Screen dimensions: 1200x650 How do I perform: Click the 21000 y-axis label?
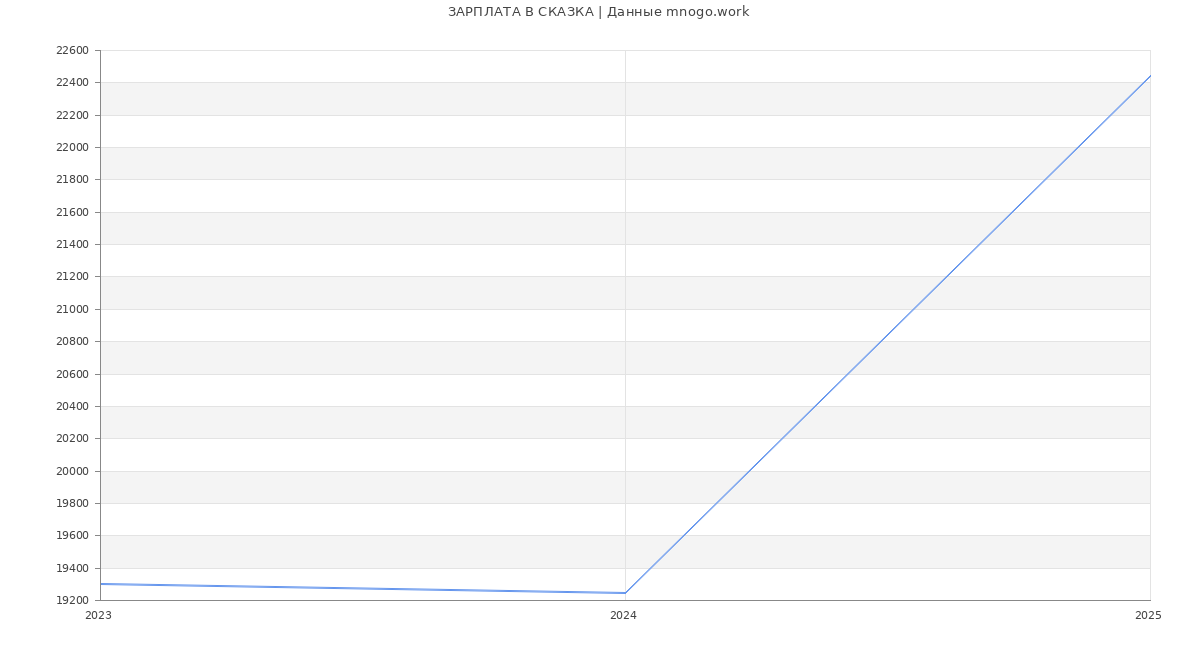(72, 309)
